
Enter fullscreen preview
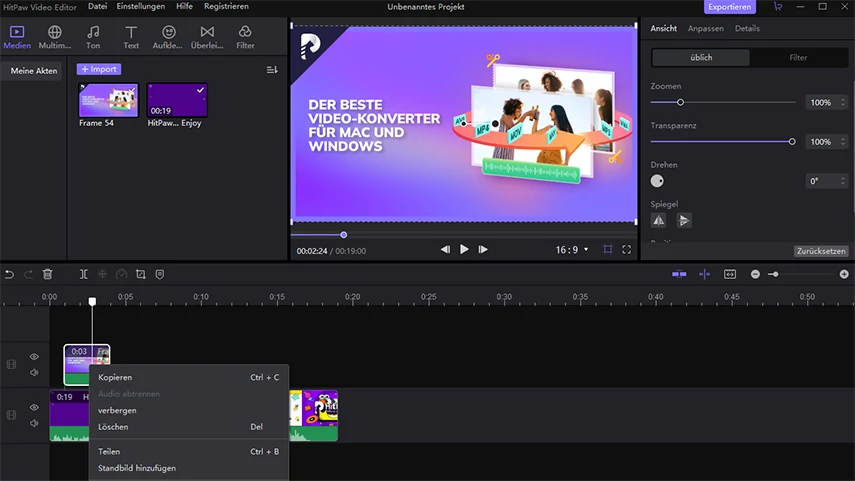click(x=627, y=250)
